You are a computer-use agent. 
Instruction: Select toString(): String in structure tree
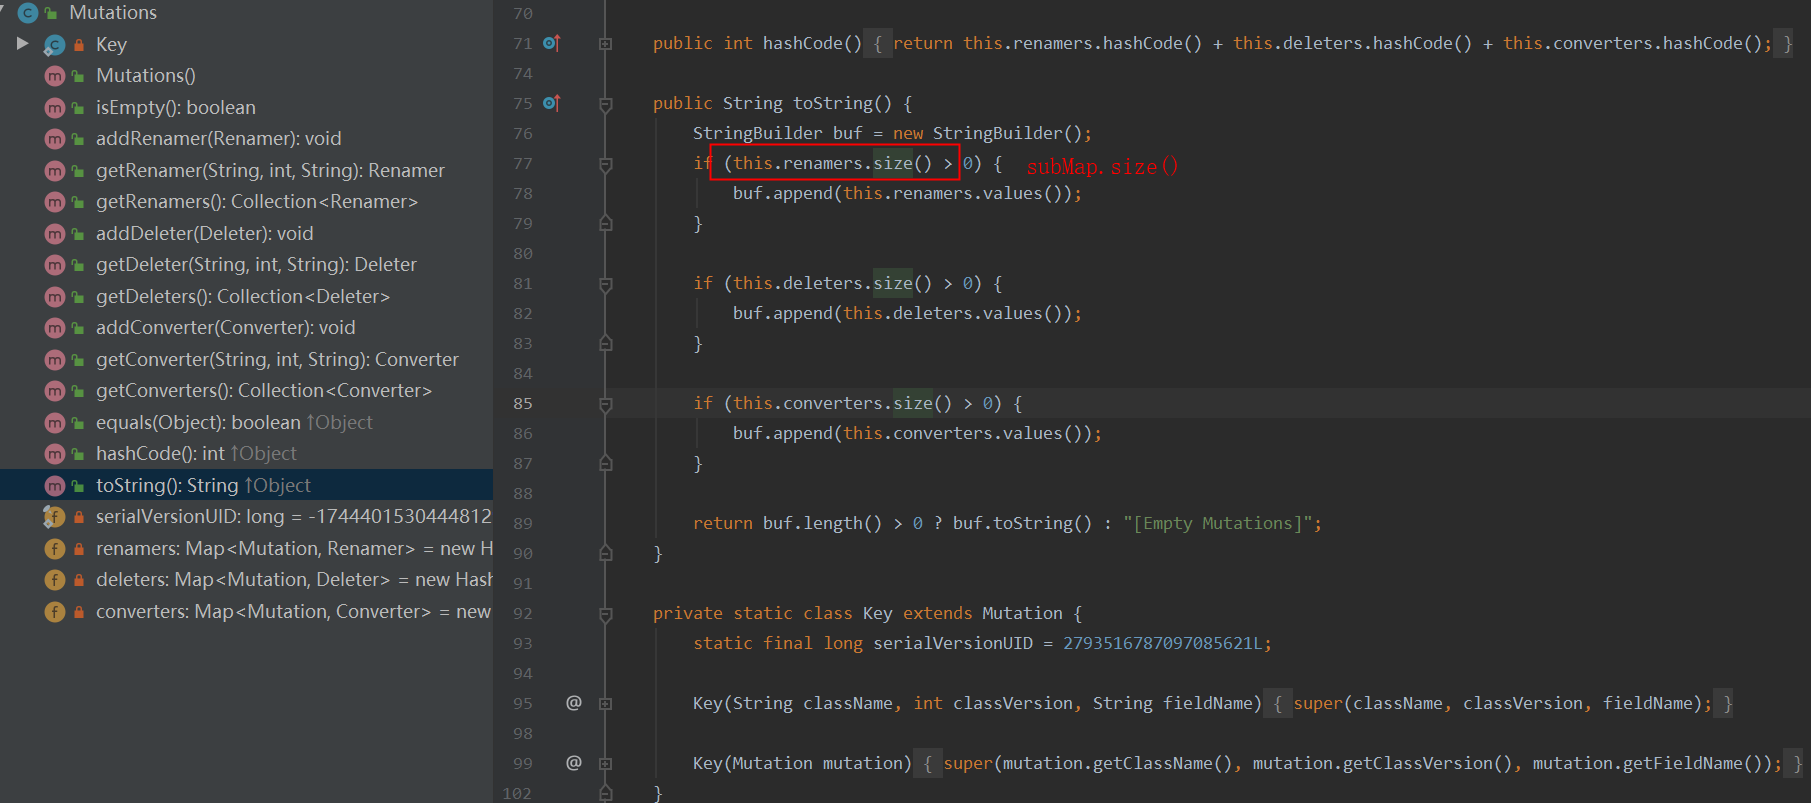(203, 486)
